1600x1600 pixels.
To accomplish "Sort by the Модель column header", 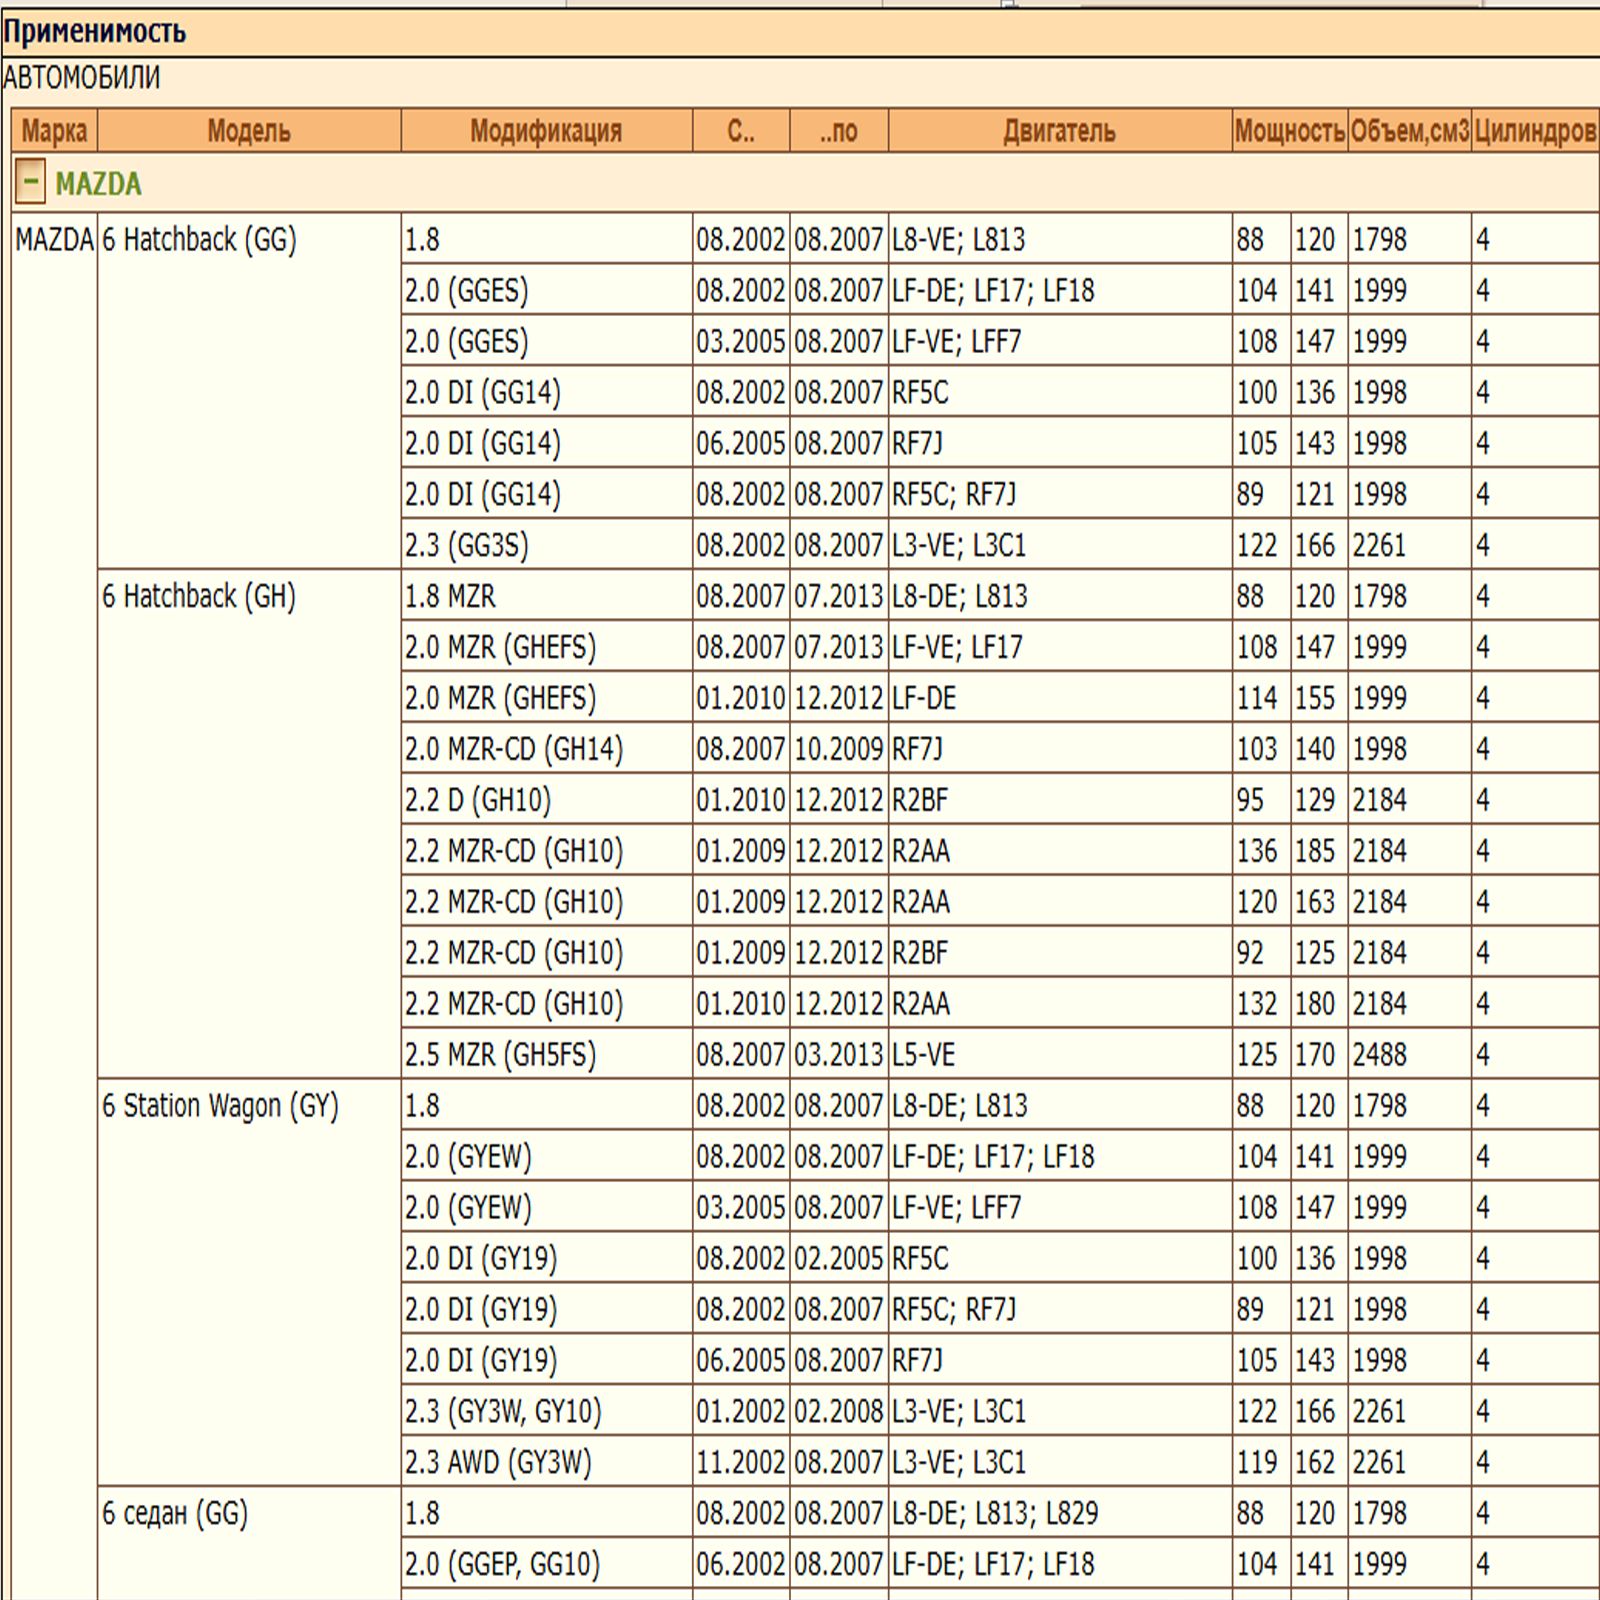I will click(x=248, y=131).
